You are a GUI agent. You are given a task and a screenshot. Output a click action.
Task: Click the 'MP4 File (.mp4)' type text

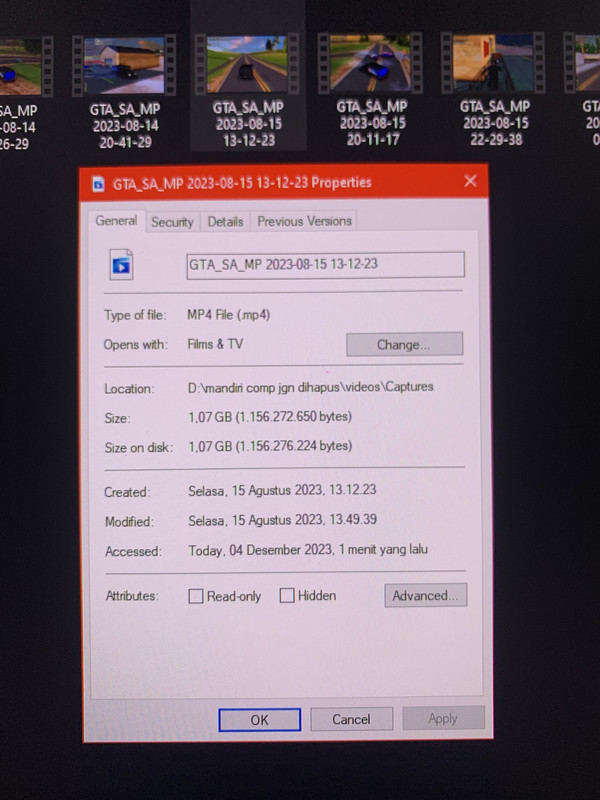pos(229,315)
